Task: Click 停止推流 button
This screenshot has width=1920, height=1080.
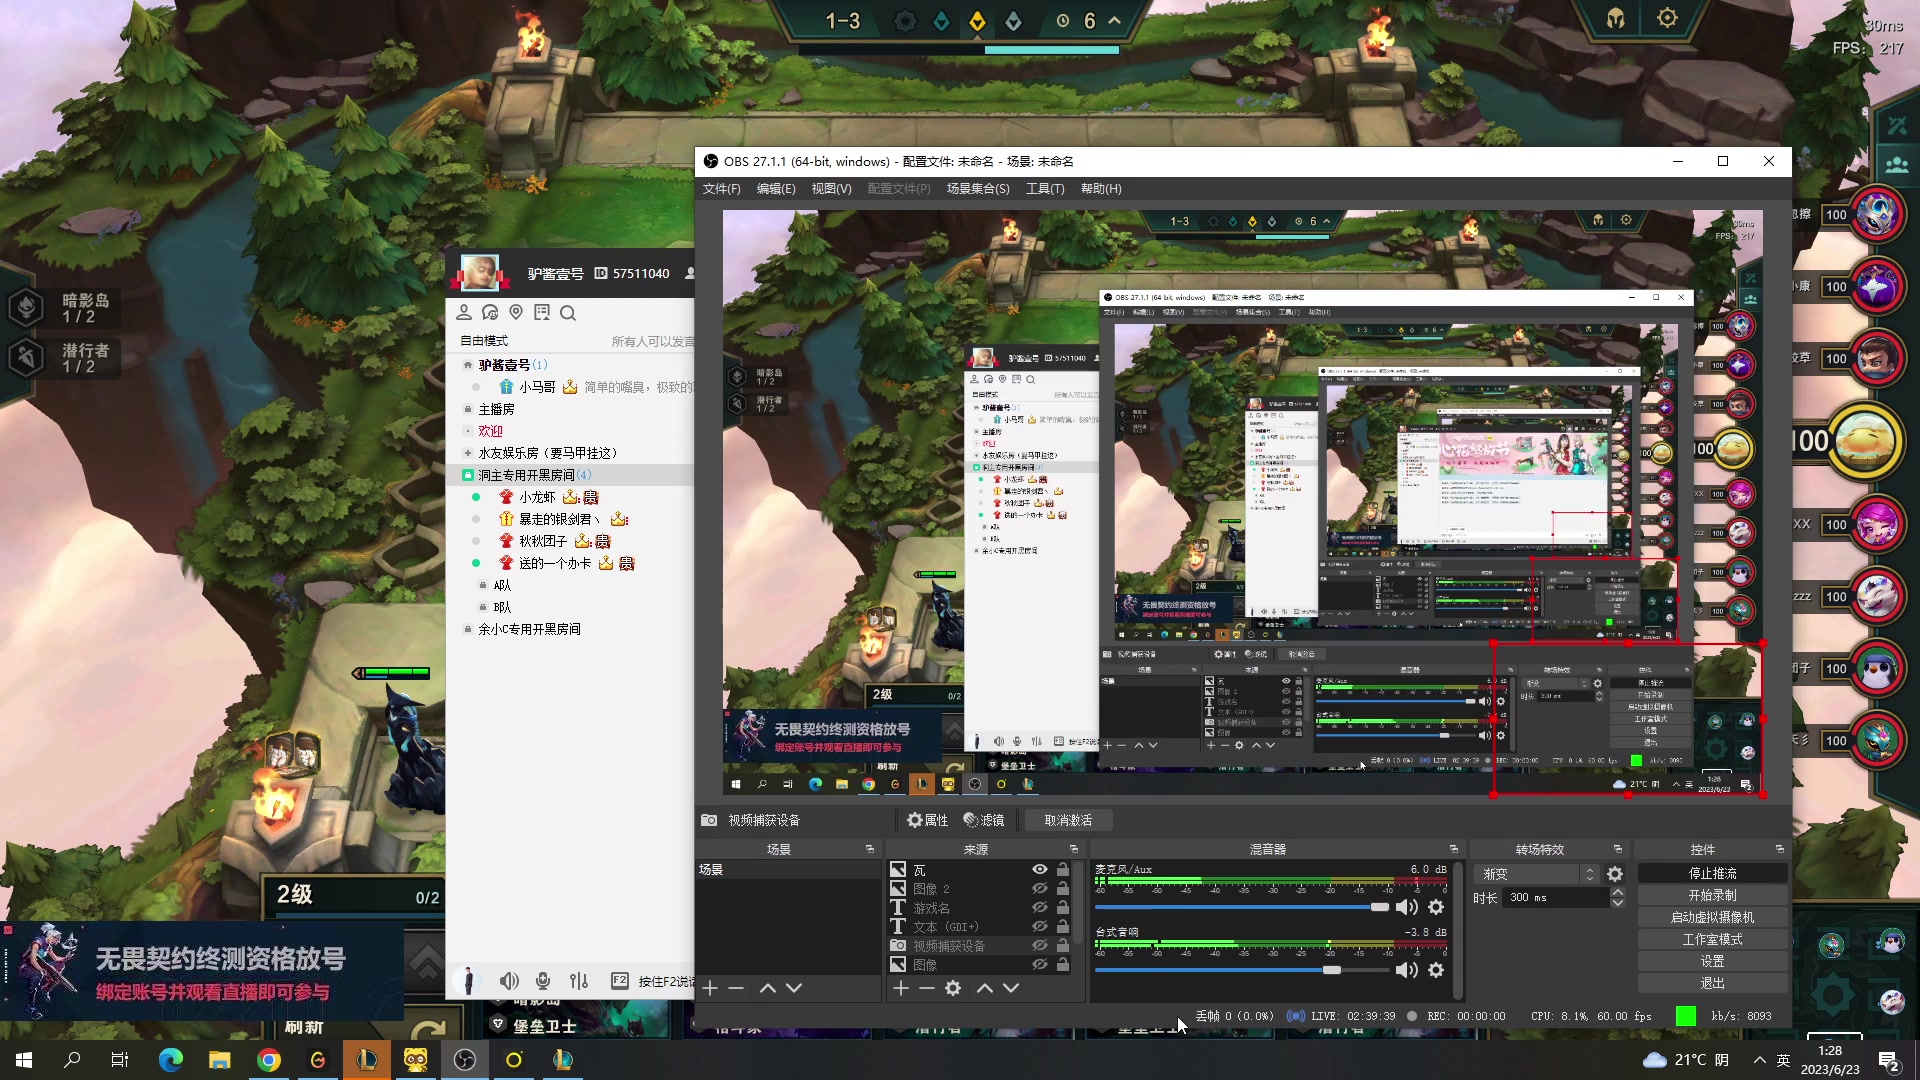Action: 1712,874
